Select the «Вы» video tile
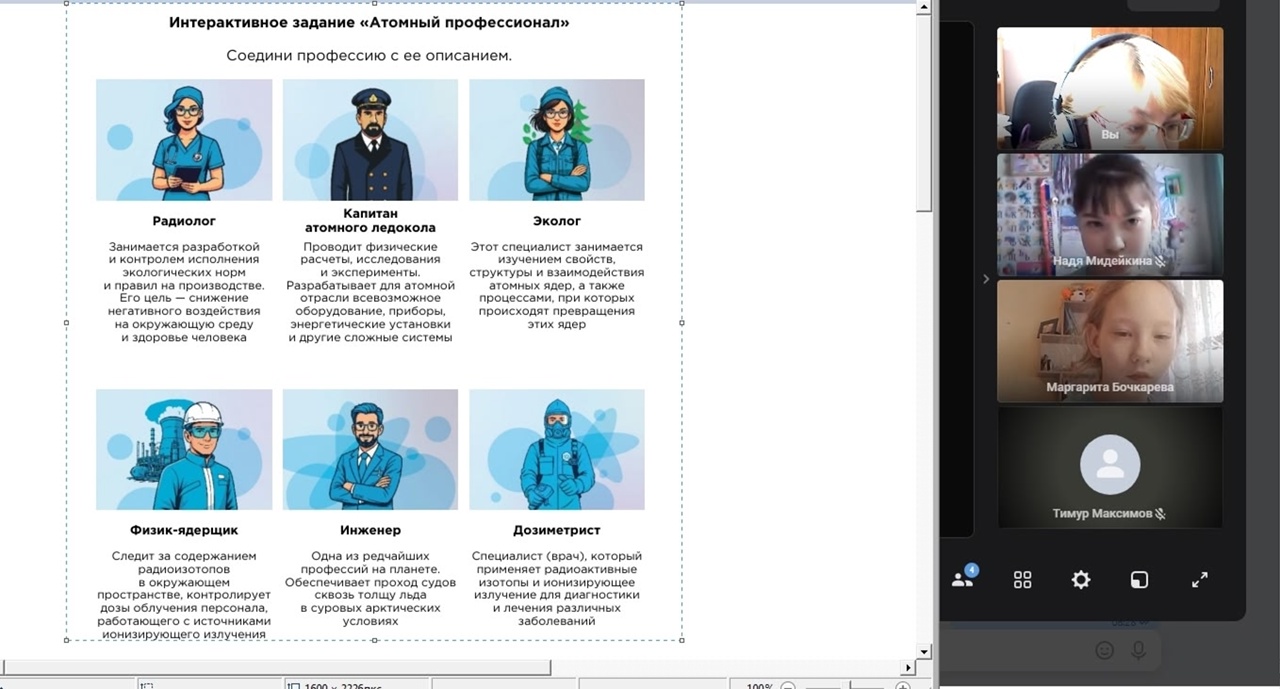This screenshot has height=689, width=1280. [1110, 88]
